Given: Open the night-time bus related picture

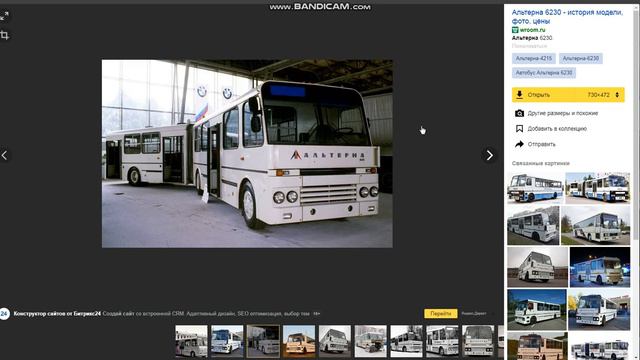Looking at the screenshot, I should (600, 267).
